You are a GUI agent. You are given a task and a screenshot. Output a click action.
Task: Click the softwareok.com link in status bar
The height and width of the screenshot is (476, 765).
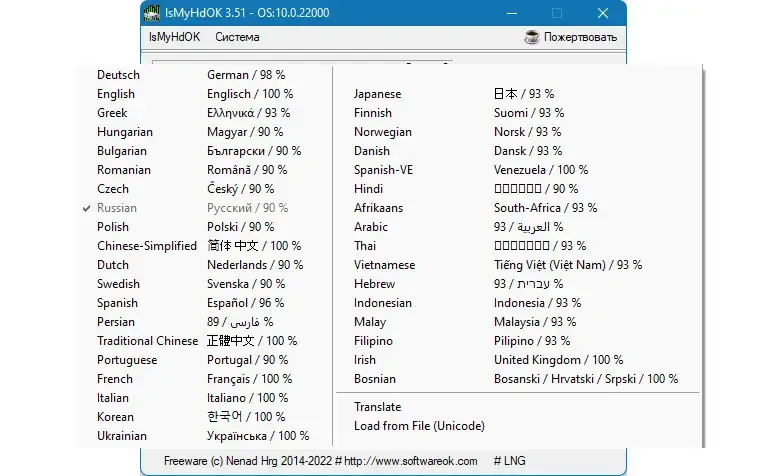click(410, 461)
